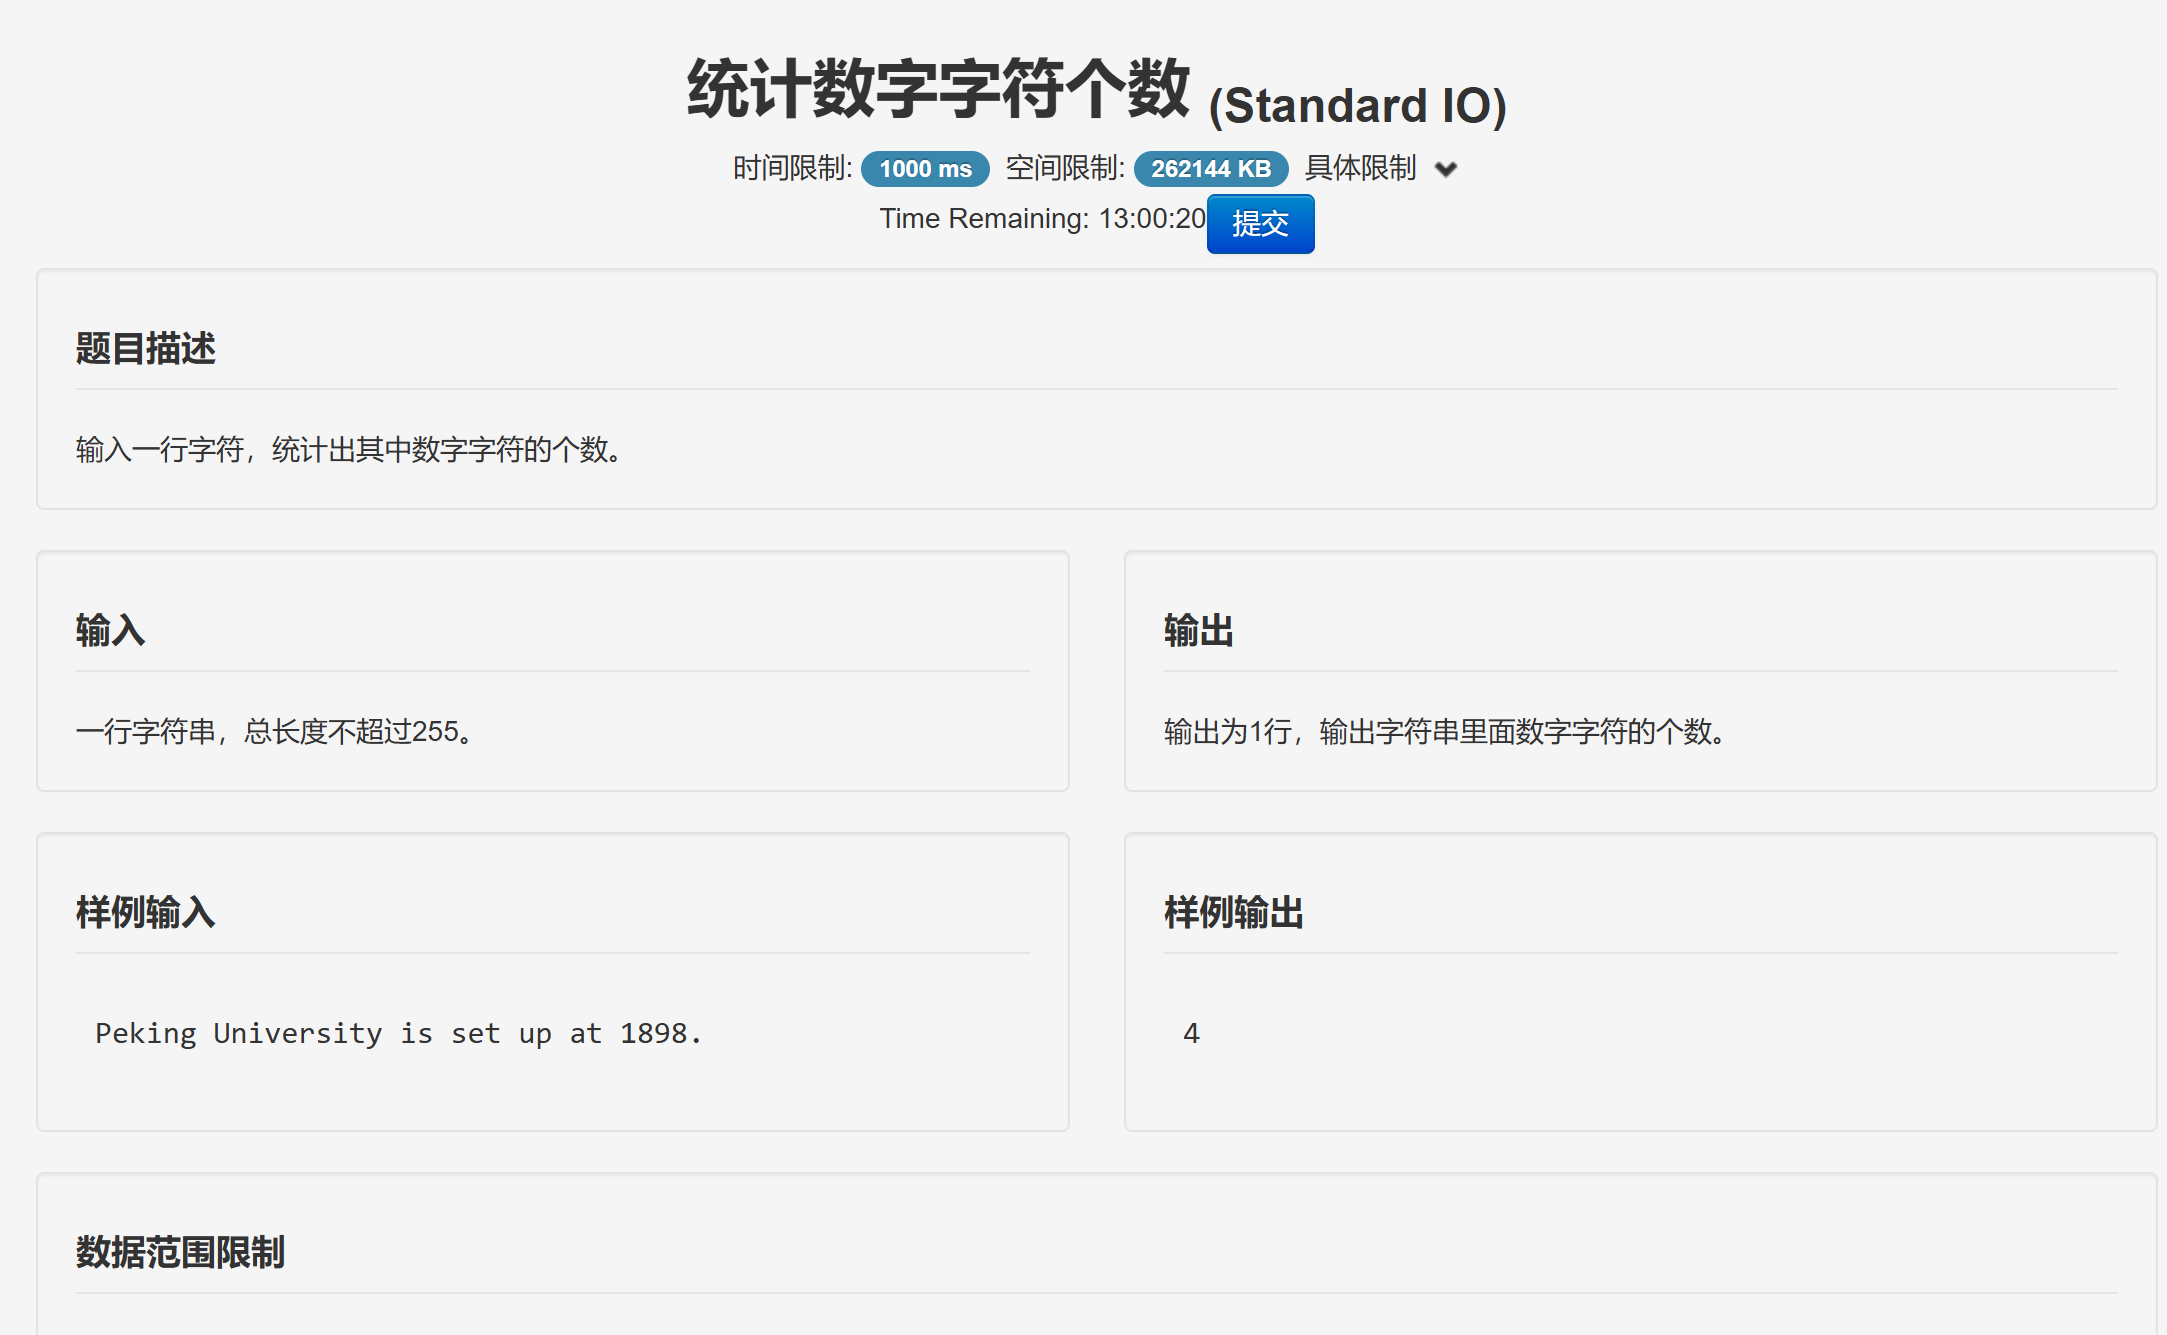Viewport: 2167px width, 1335px height.
Task: Open the 具体限制 details label
Action: point(1360,168)
